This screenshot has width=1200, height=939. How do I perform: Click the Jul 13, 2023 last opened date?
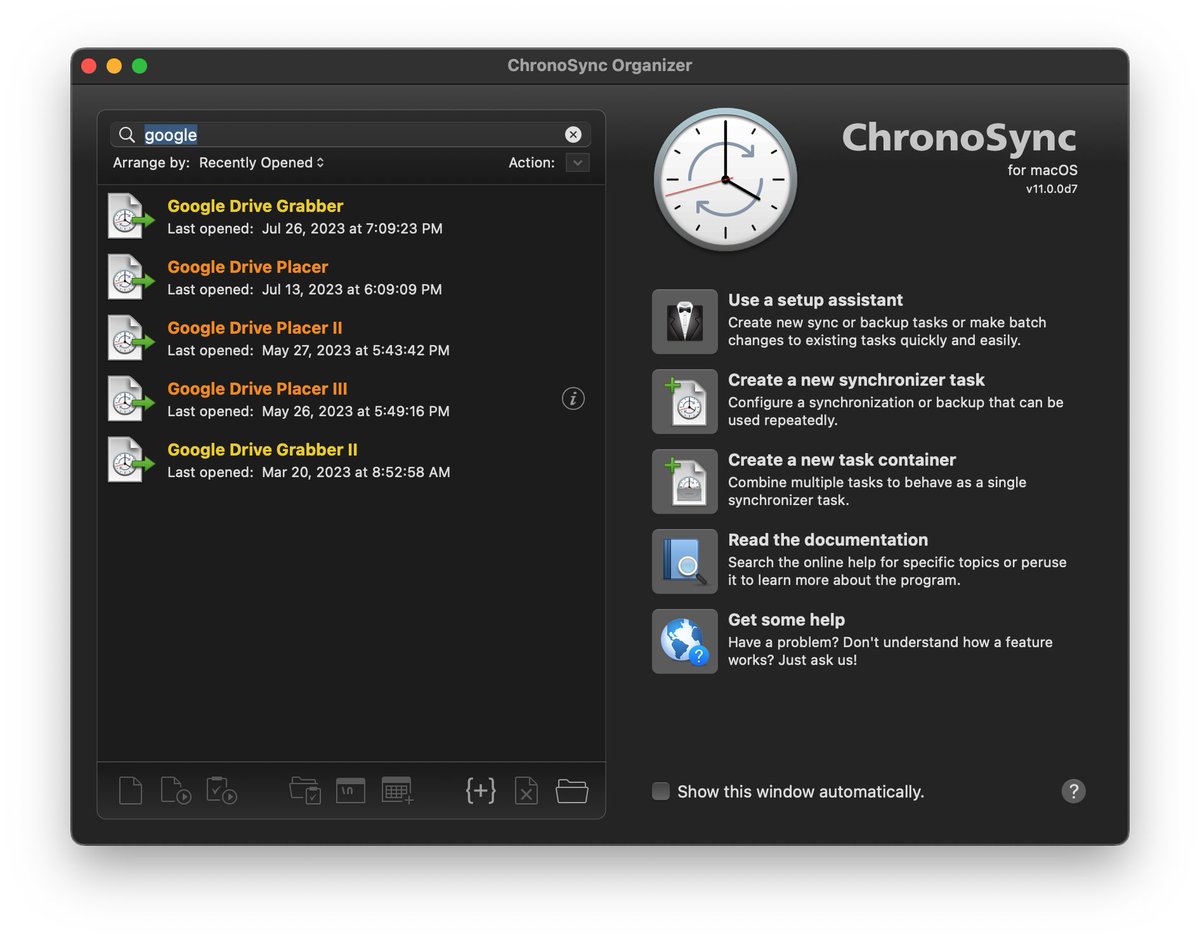pyautogui.click(x=352, y=290)
